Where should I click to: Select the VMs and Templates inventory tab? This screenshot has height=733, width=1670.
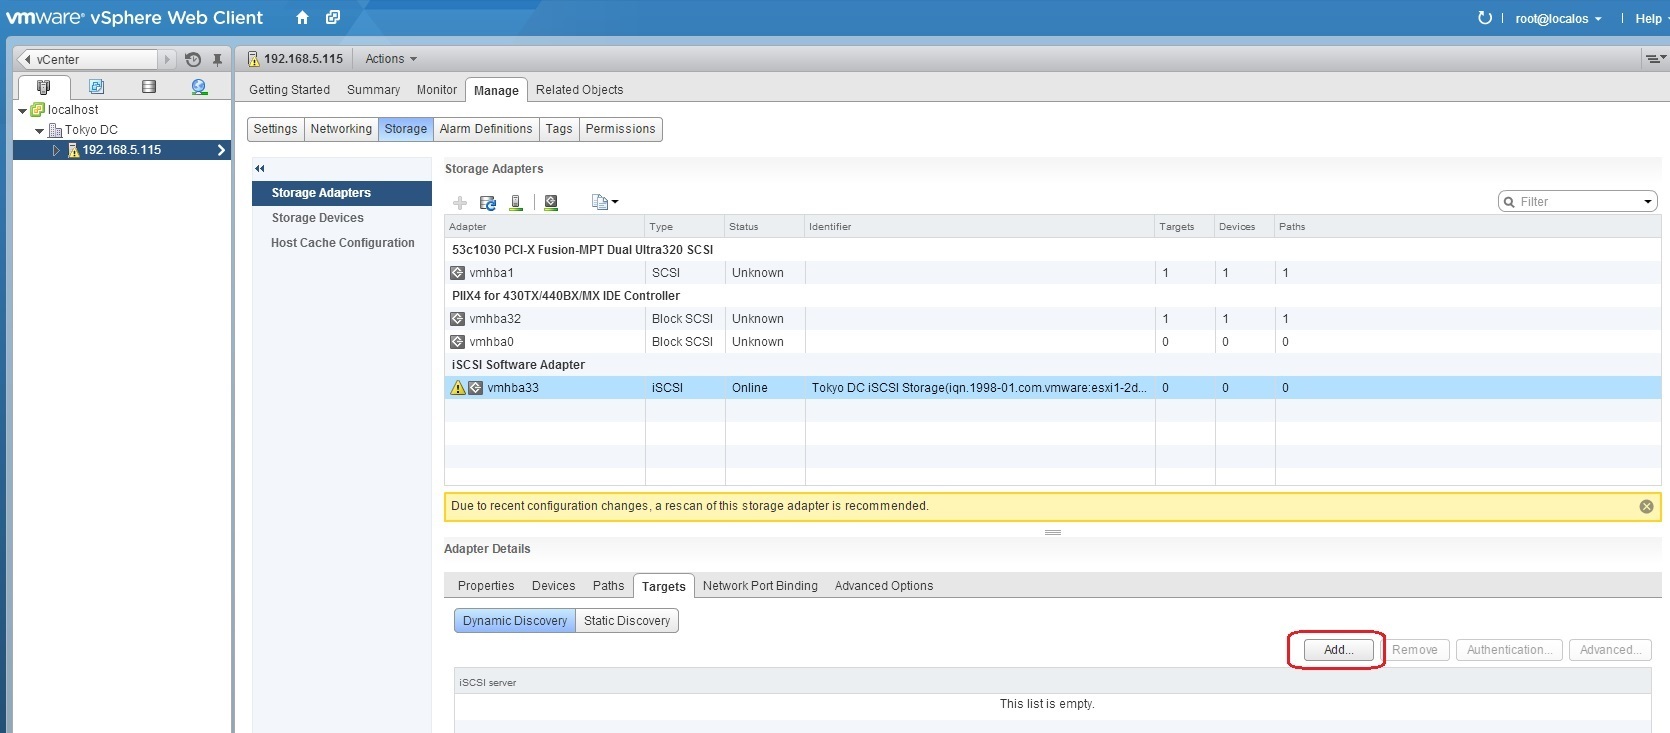[x=96, y=87]
